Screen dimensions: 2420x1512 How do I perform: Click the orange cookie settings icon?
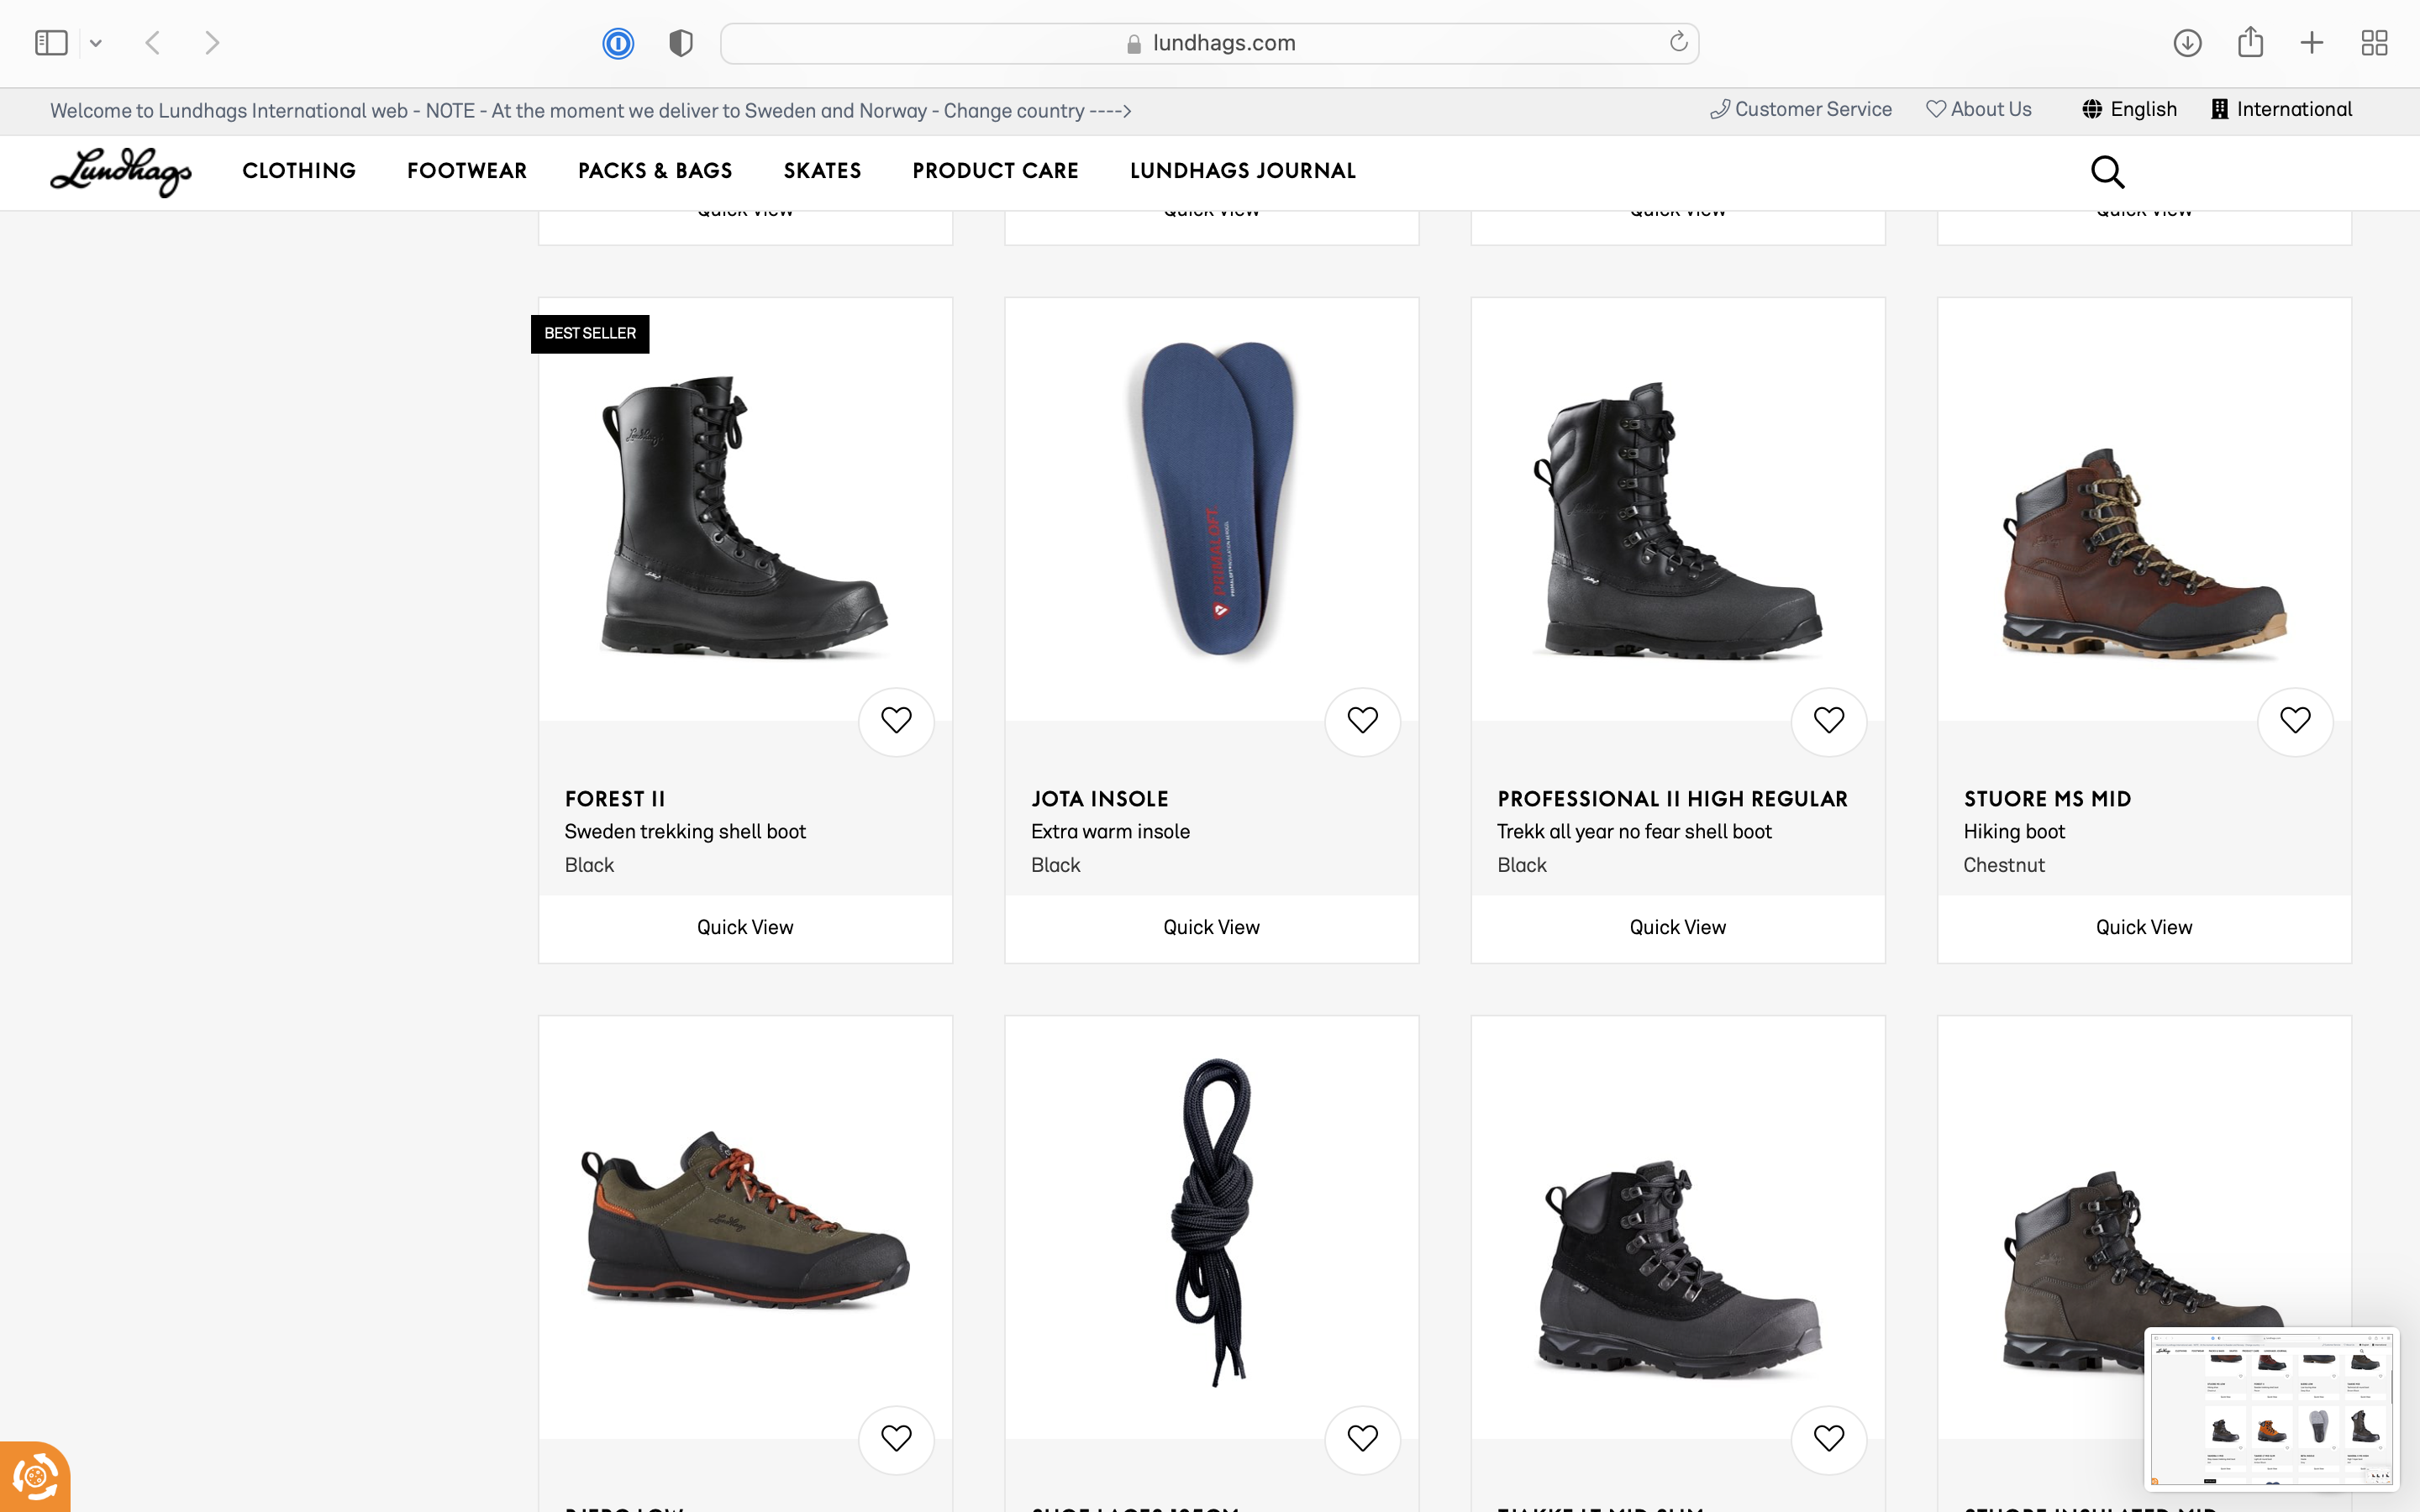[x=35, y=1476]
